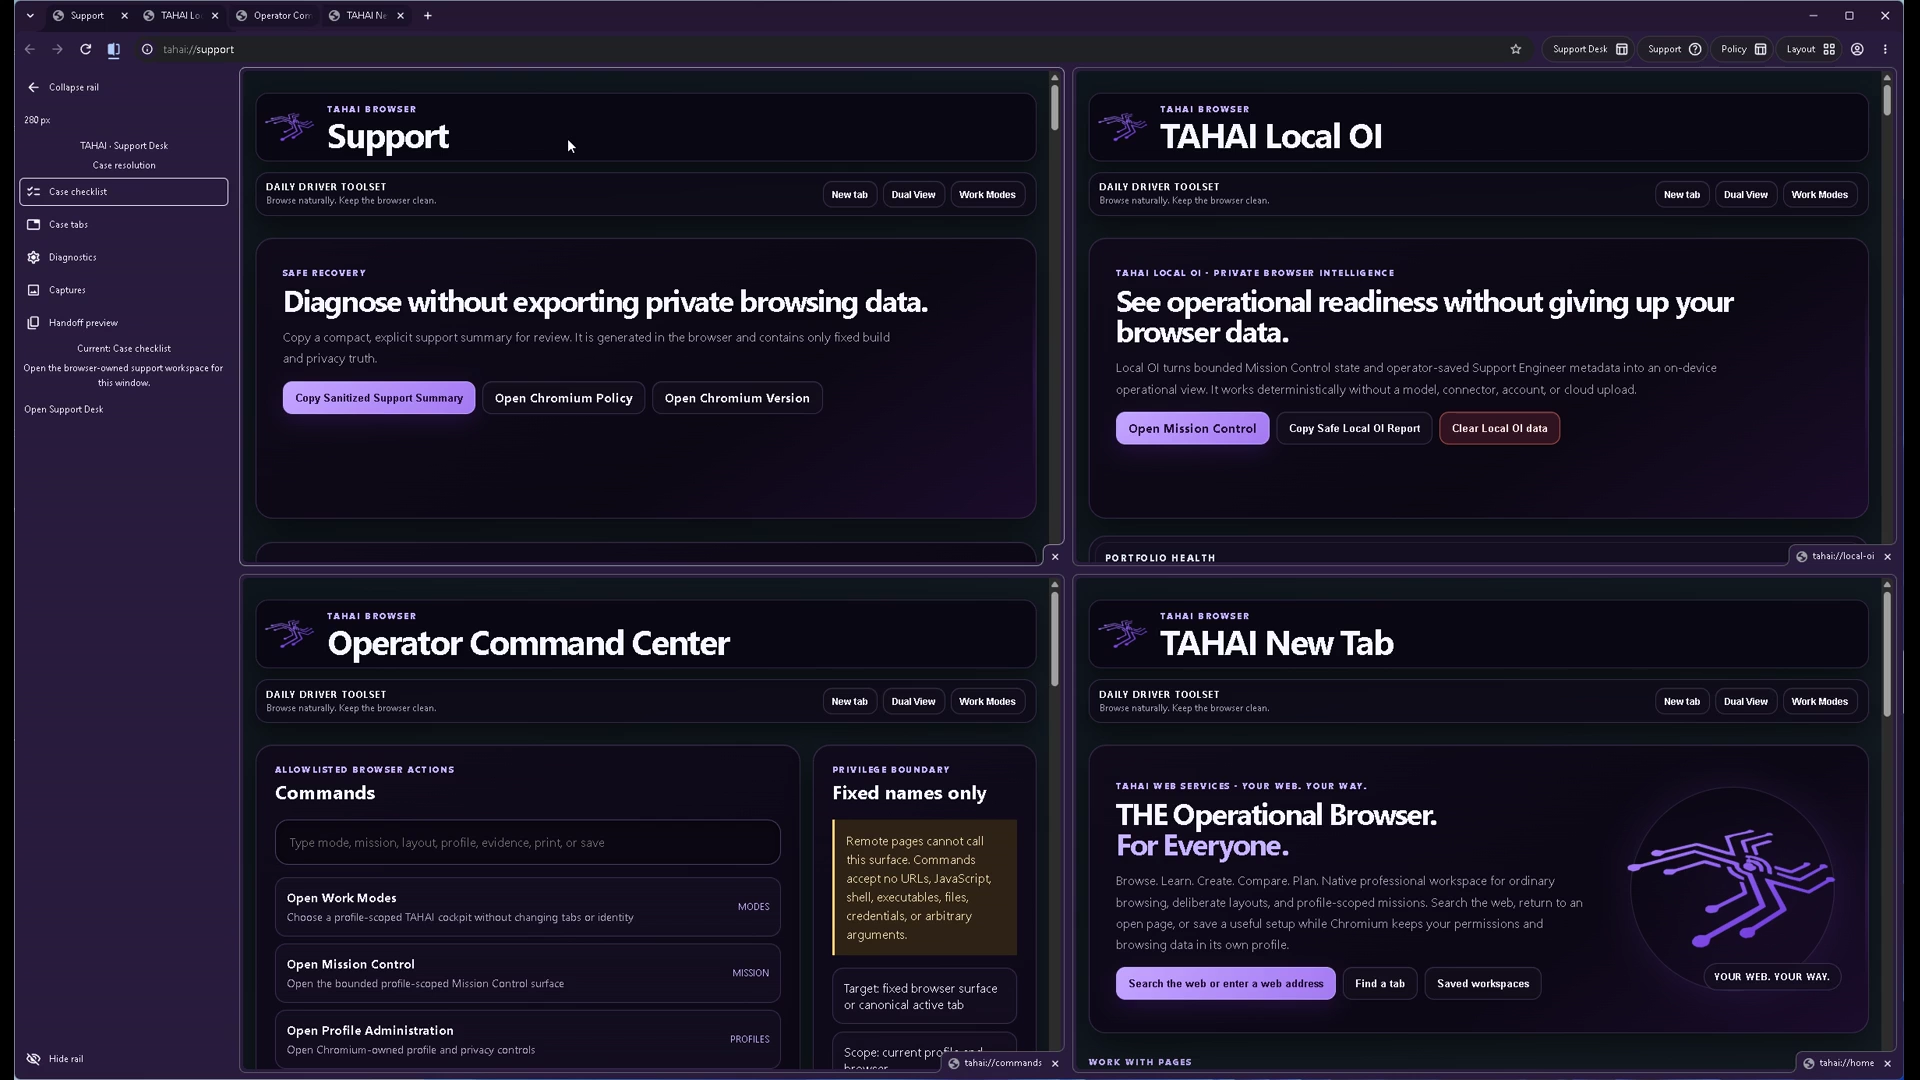Click the Support pane vertical scrollbar
Image resolution: width=1920 pixels, height=1080 pixels.
click(x=1055, y=107)
